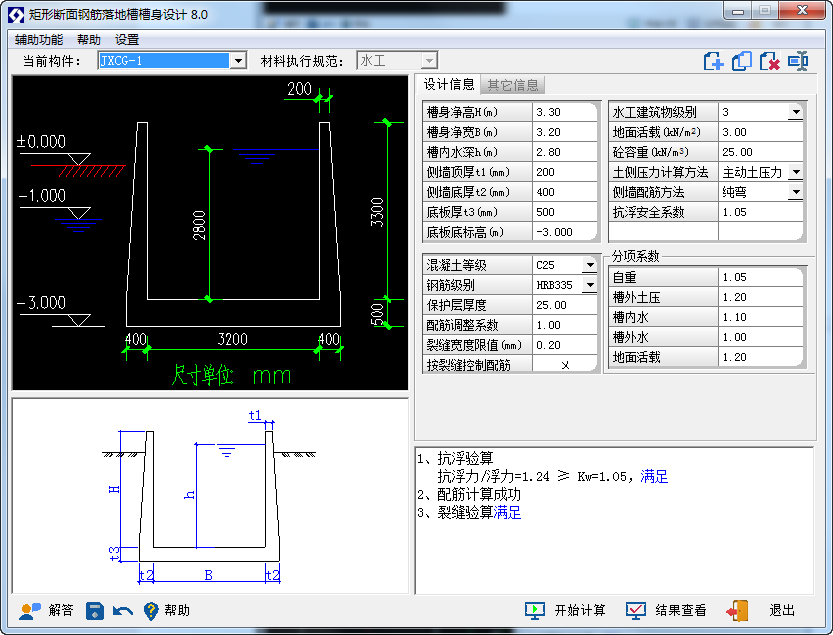
Task: Click the 抗浮安全系数 value field
Action: point(761,212)
